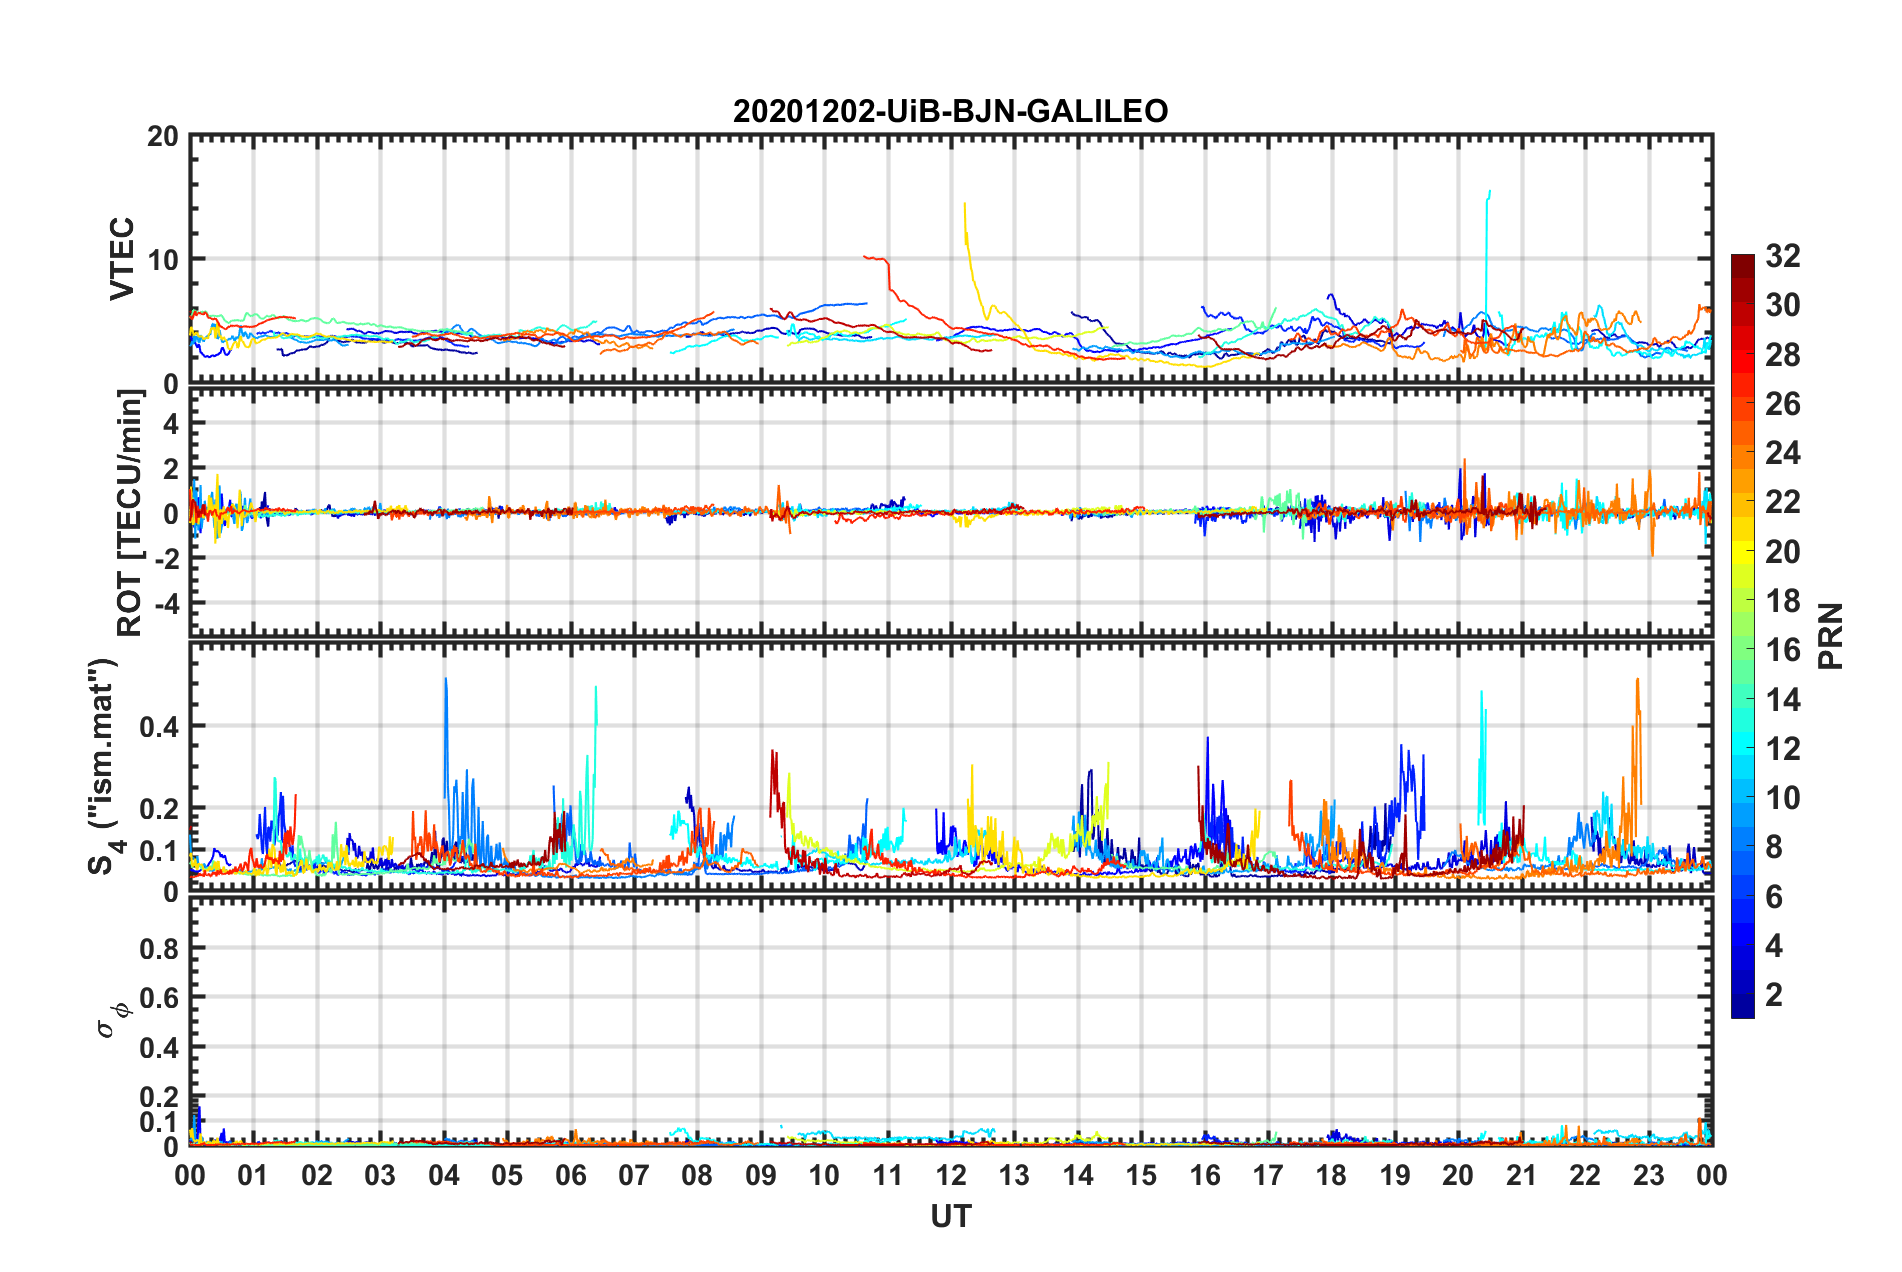Image resolution: width=1902 pixels, height=1272 pixels.
Task: Click the PRN colorbar label
Action: (x=1831, y=636)
